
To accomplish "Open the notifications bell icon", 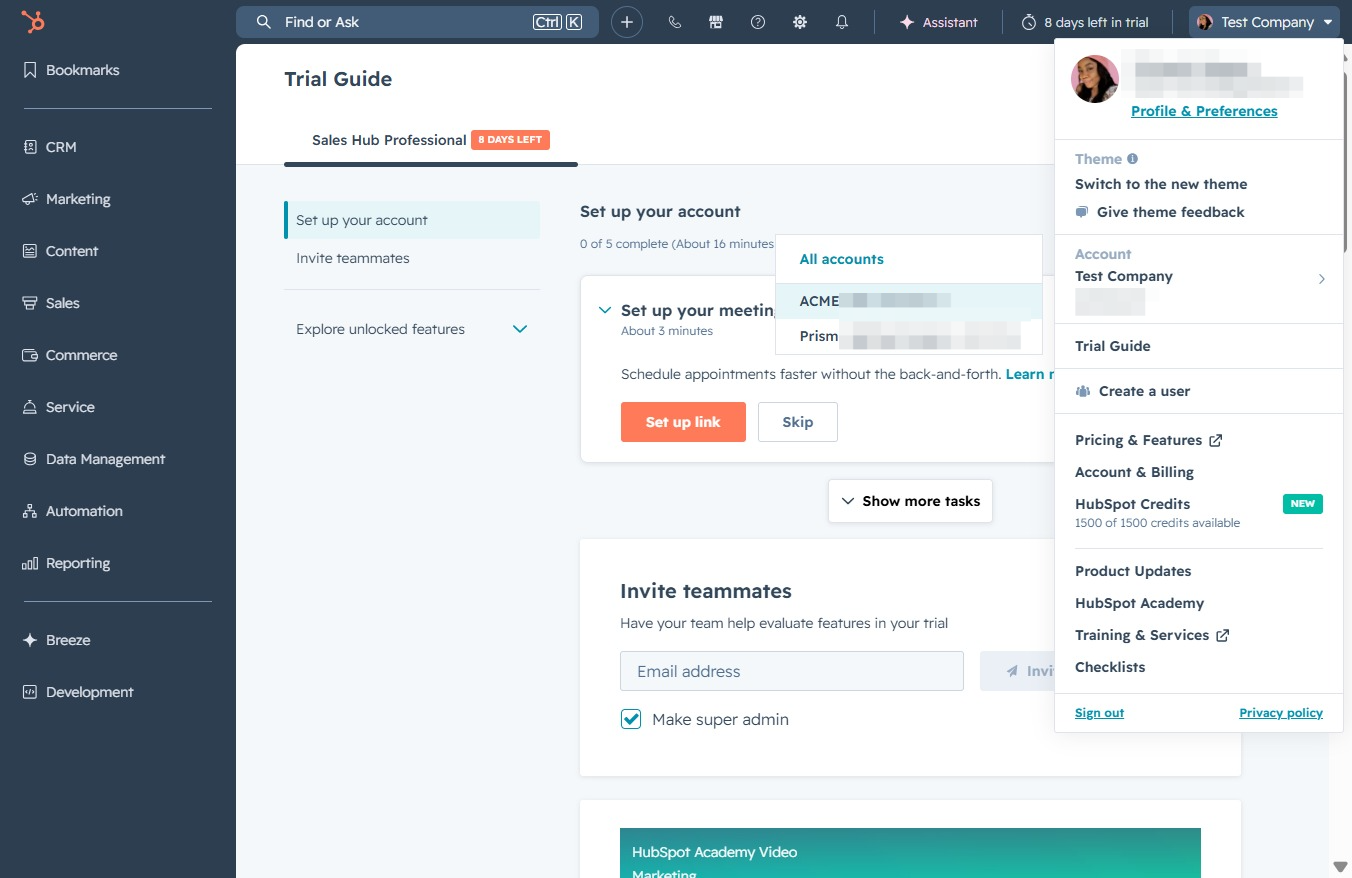I will tap(842, 22).
